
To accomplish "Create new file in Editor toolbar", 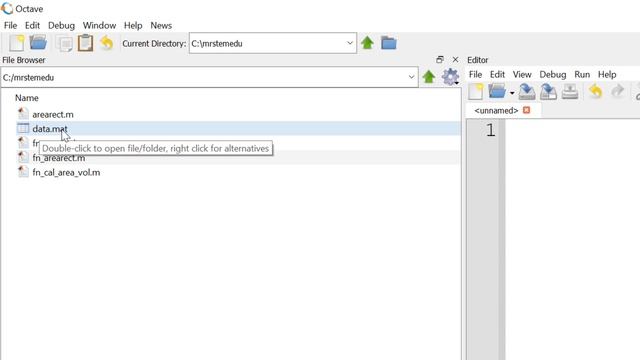I will [476, 91].
